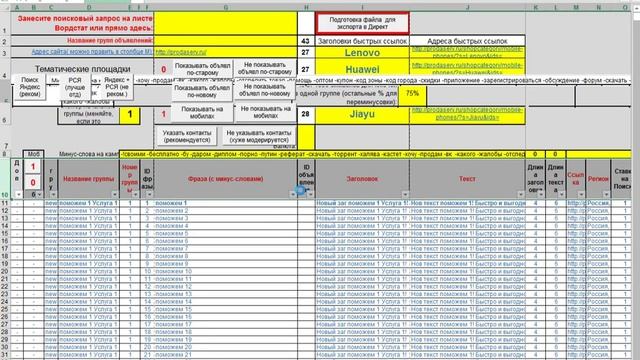Open filter dropdown for 'Номер группы' column
640x360 pixels.
(136, 195)
